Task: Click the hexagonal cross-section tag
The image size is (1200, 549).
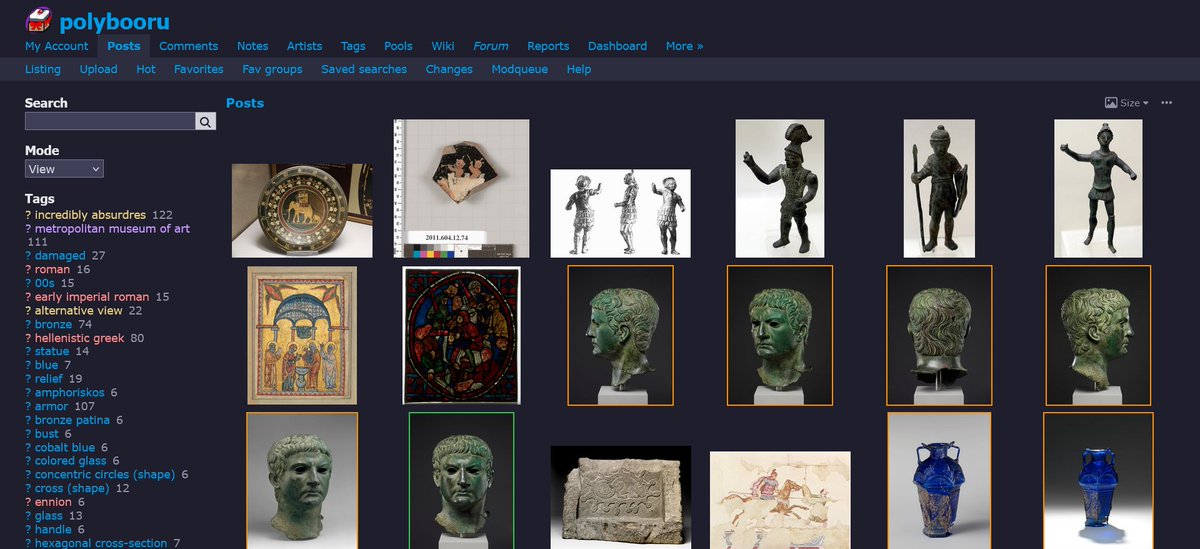Action: tap(101, 543)
